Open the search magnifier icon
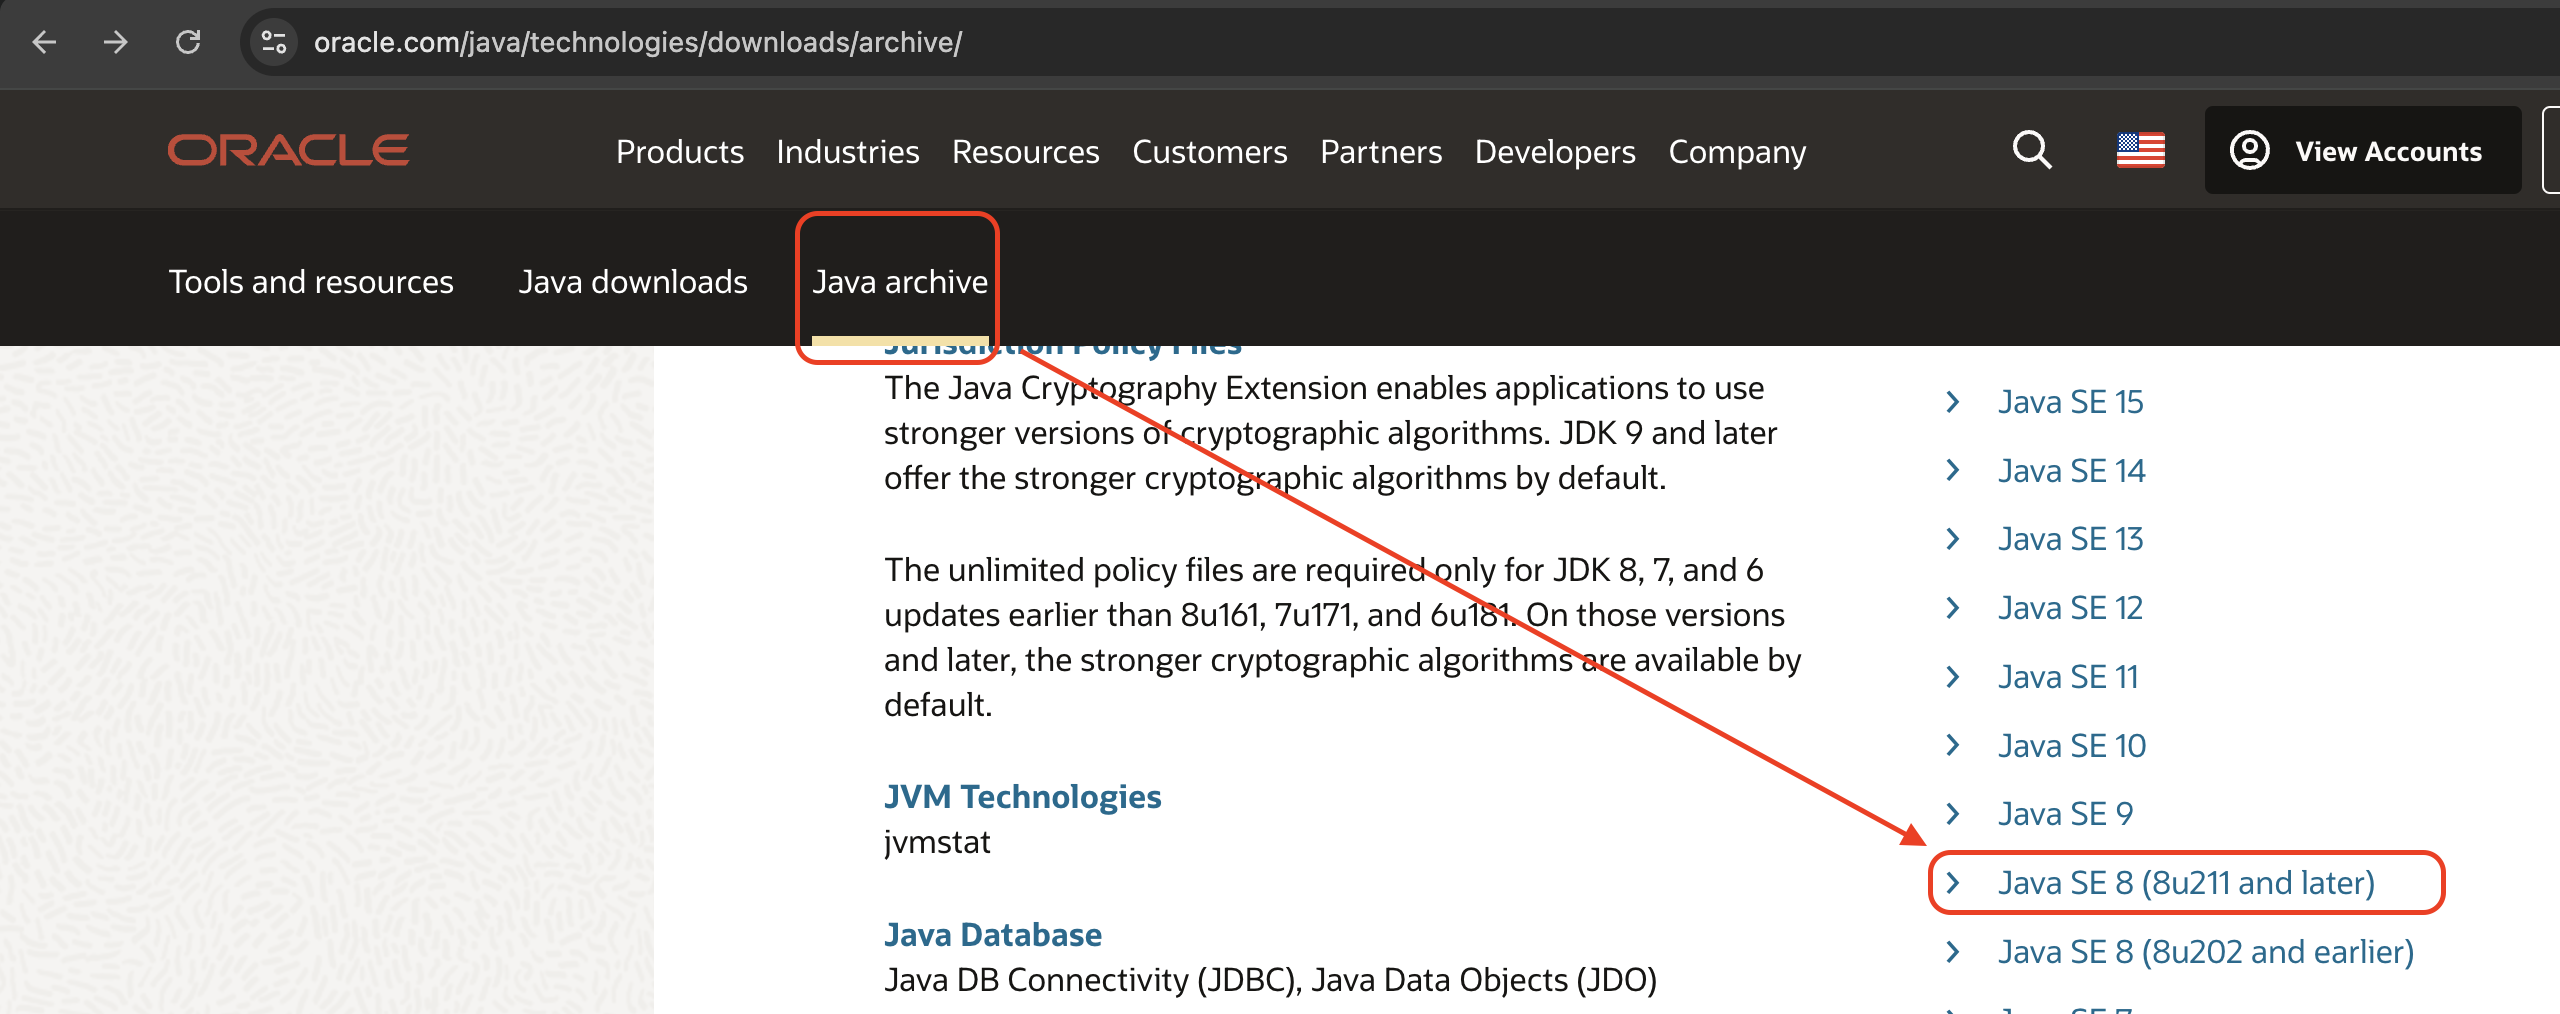The height and width of the screenshot is (1014, 2560). (x=2031, y=151)
